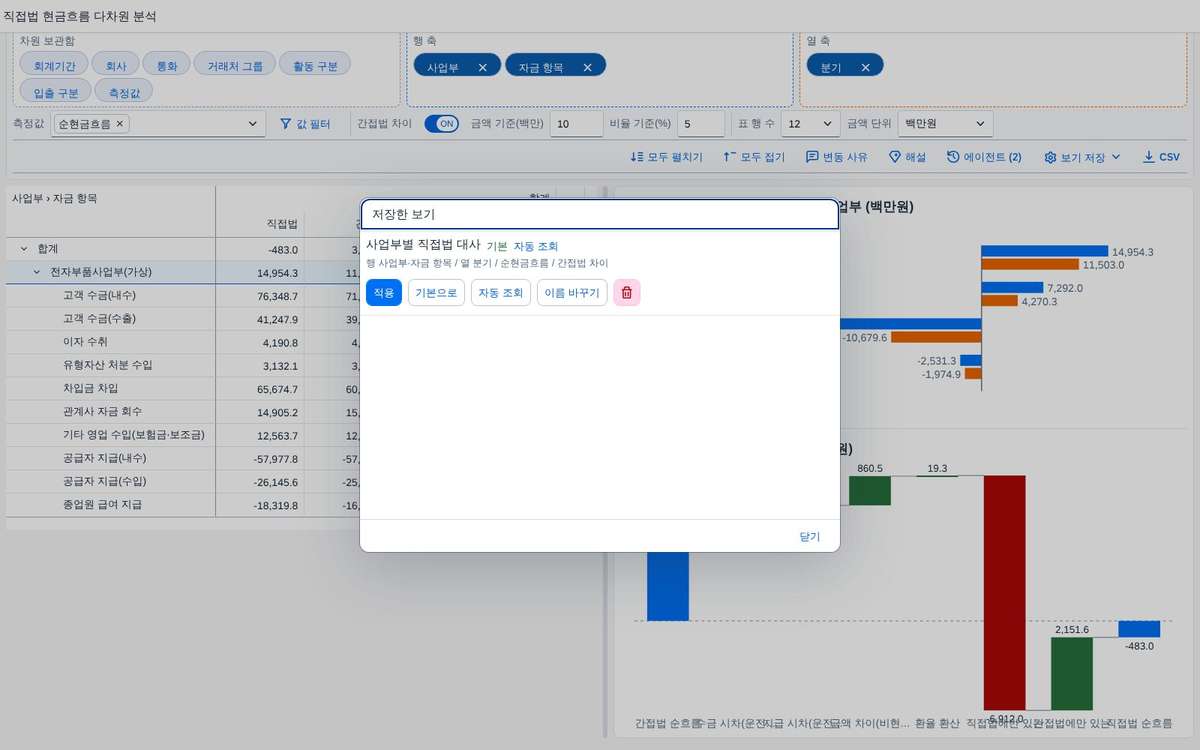
Task: Remove 사업부 chip from row axis
Action: pos(483,67)
